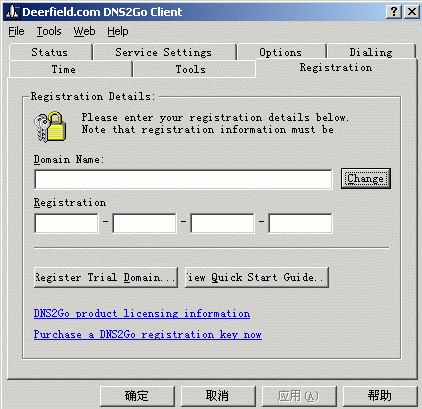Open the Web menu
The width and height of the screenshot is (422, 409).
point(84,31)
